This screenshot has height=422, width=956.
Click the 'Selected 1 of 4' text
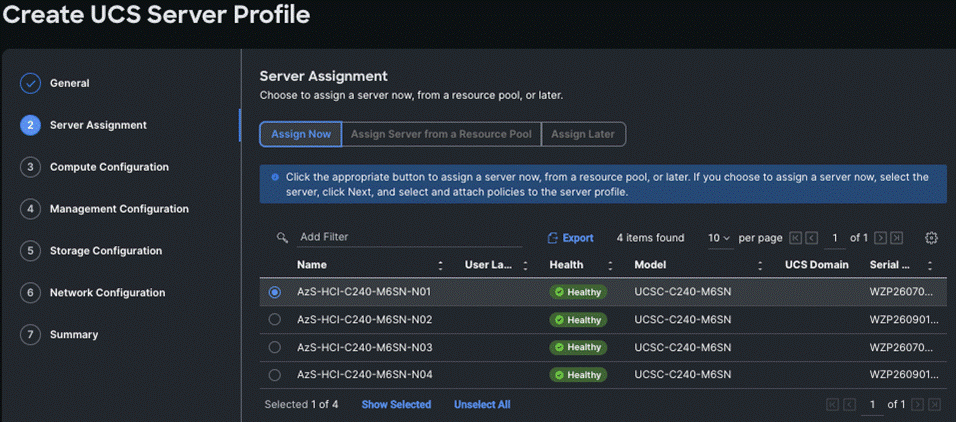(x=301, y=404)
